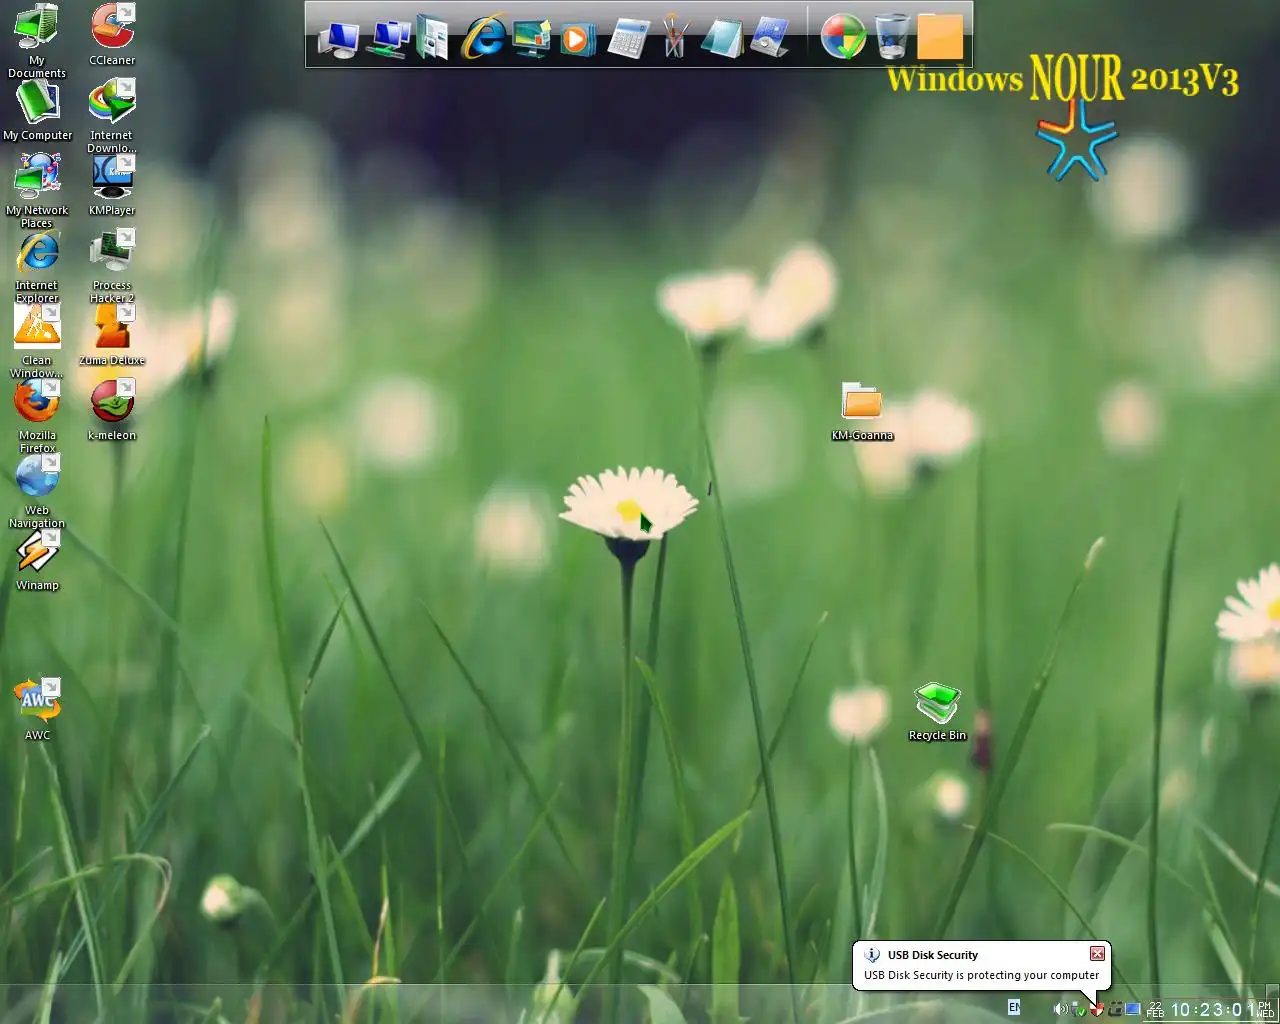Viewport: 1280px width, 1024px height.
Task: Open My Computer from the top dock
Action: (338, 38)
